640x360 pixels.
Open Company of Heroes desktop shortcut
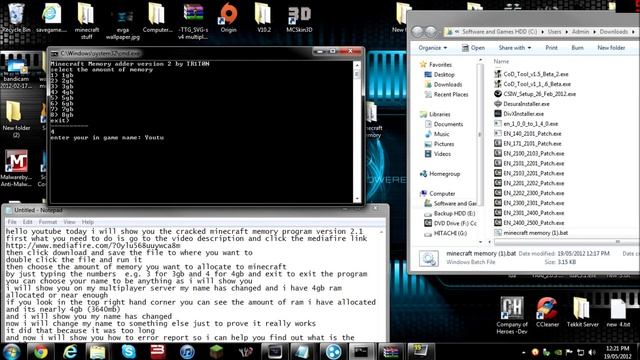pos(512,316)
